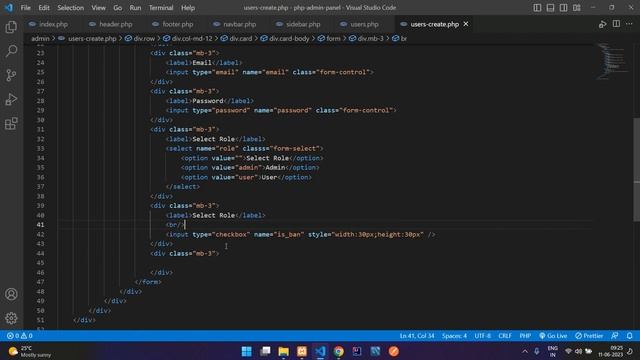Open the Manage gear icon
The height and width of the screenshot is (360, 640).
[11, 318]
